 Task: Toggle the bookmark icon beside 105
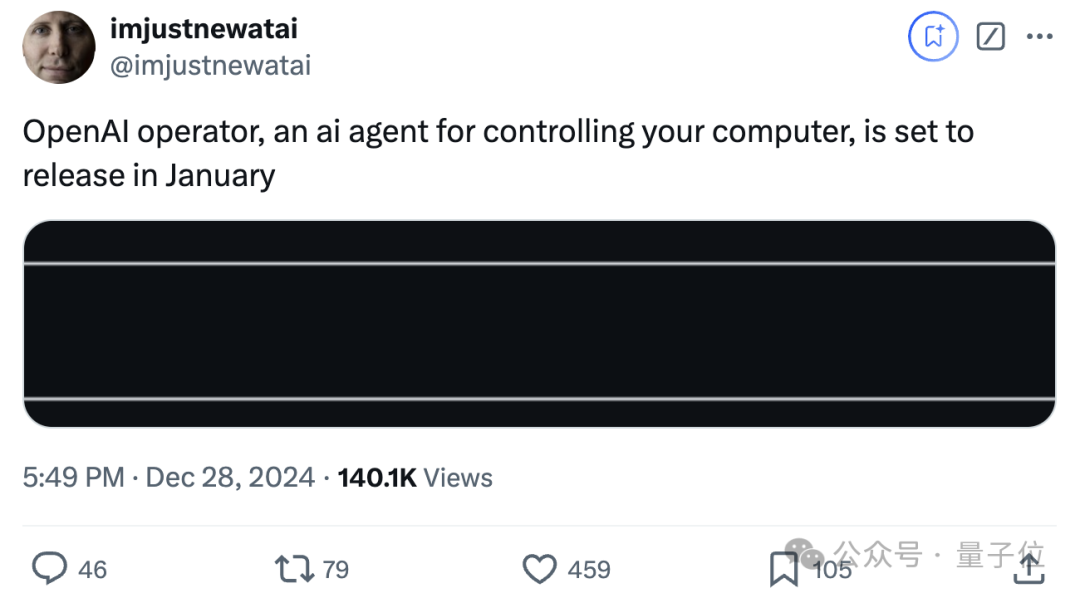(x=783, y=569)
